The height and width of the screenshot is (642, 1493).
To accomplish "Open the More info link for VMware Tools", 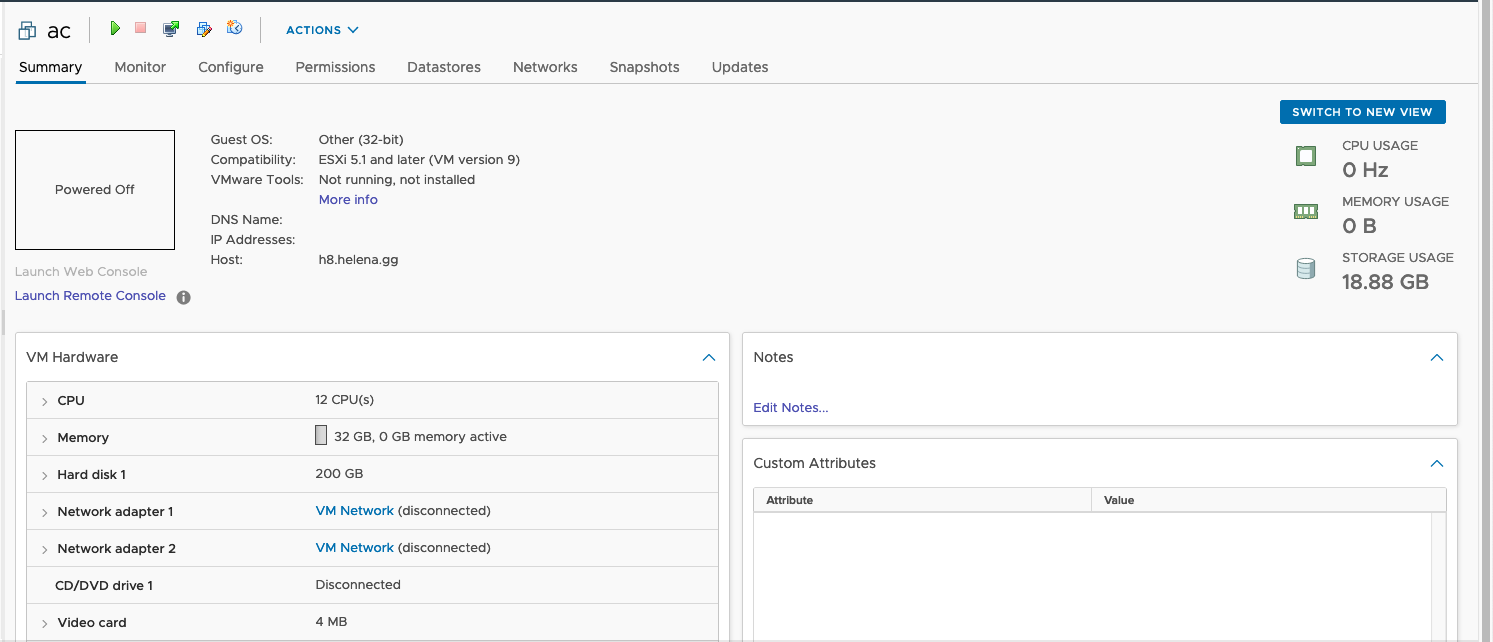I will coord(348,200).
